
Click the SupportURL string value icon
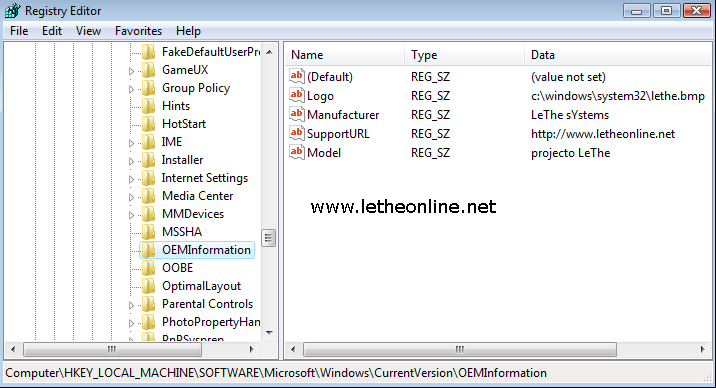pos(296,133)
